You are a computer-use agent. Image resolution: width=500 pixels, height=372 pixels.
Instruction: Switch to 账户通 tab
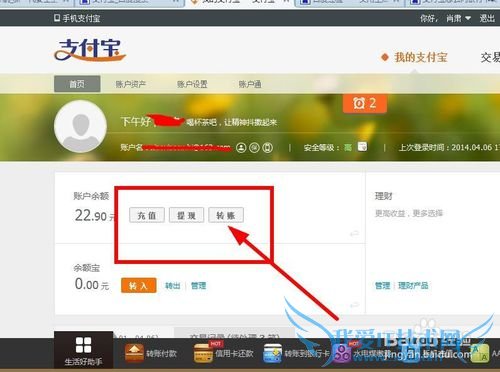pyautogui.click(x=250, y=84)
